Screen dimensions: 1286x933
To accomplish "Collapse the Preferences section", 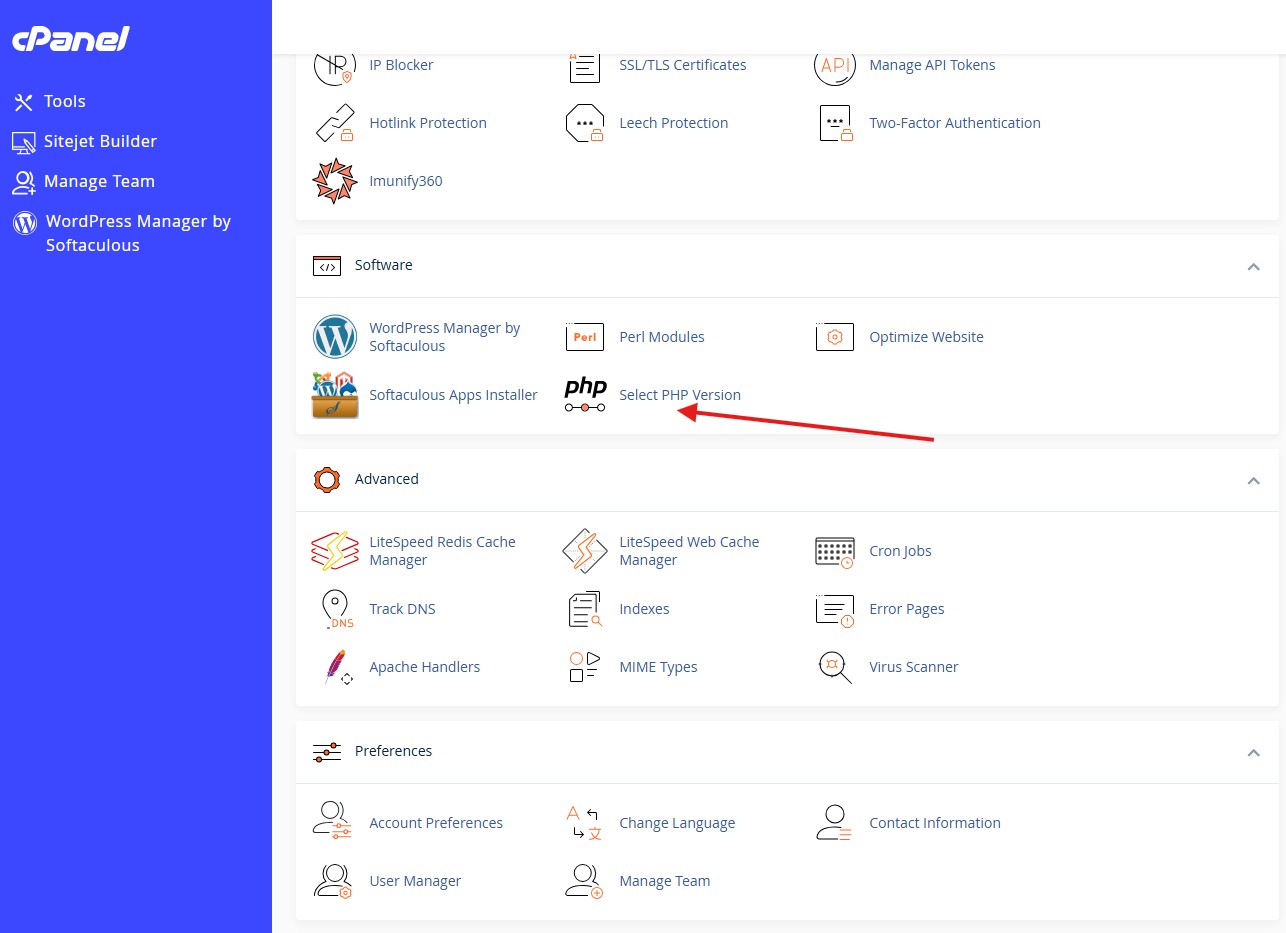I will pos(1253,752).
